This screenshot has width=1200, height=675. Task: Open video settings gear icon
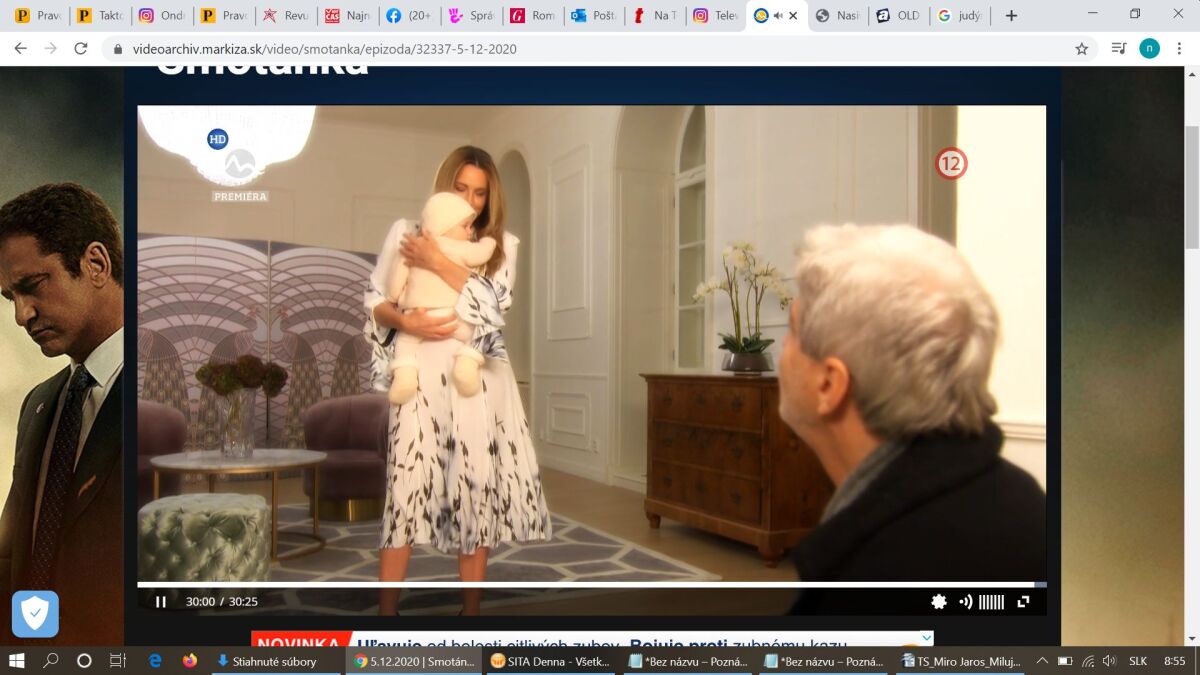pos(938,601)
